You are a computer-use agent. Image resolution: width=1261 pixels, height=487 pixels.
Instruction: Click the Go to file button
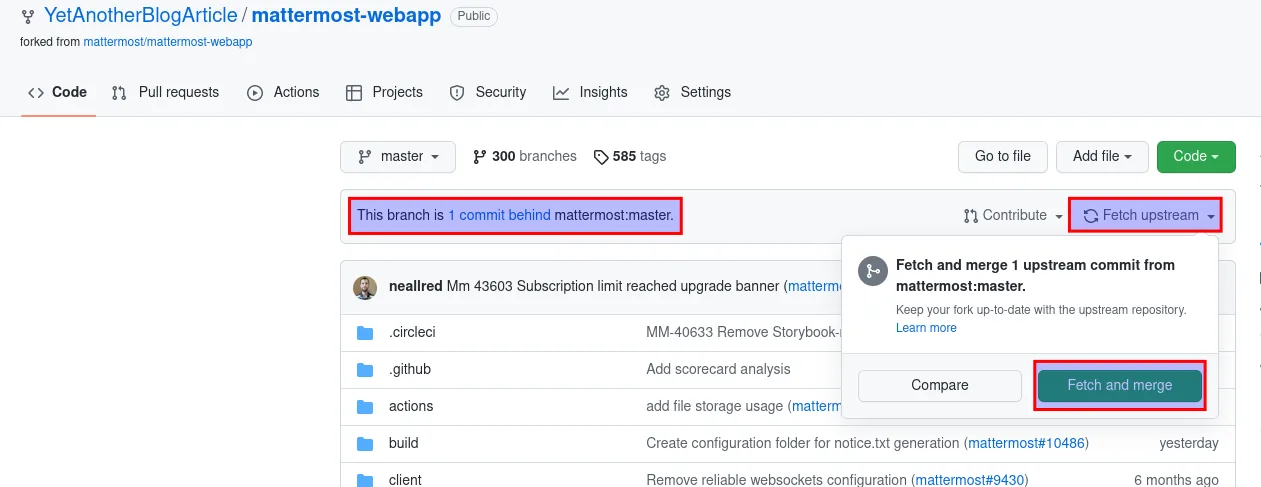pos(1002,156)
